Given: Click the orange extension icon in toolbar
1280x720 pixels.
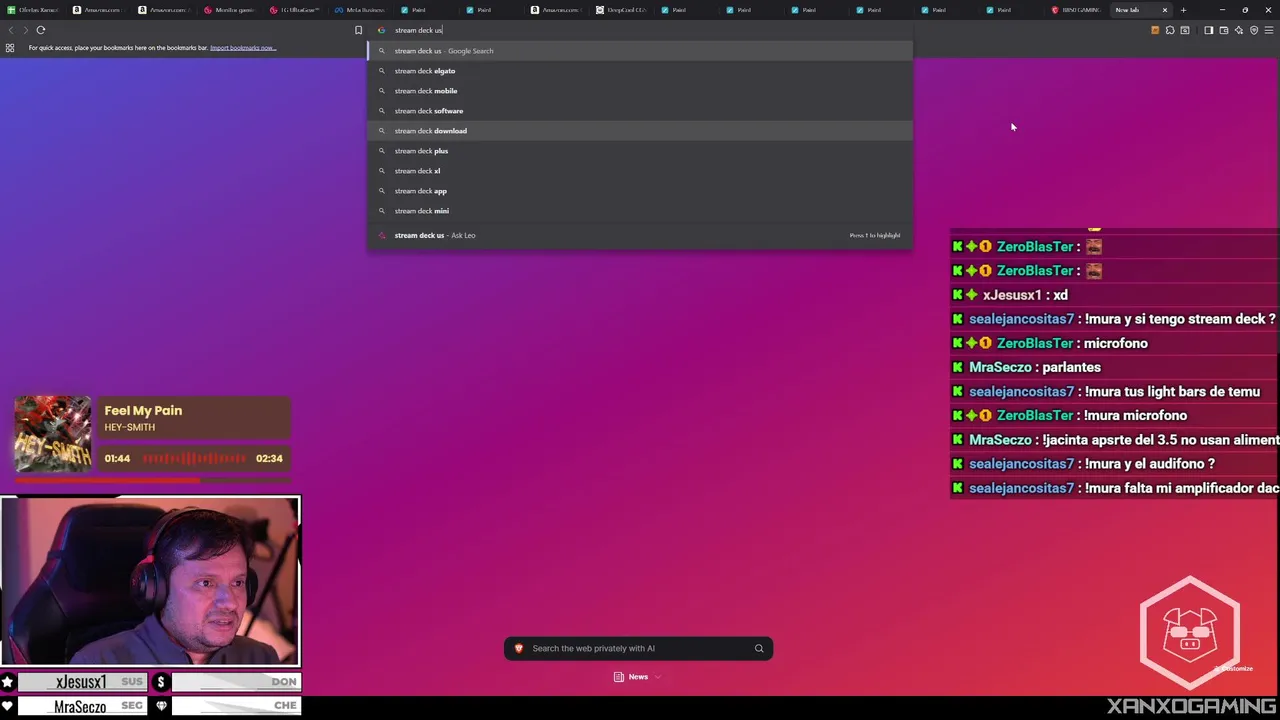Looking at the screenshot, I should [1155, 30].
